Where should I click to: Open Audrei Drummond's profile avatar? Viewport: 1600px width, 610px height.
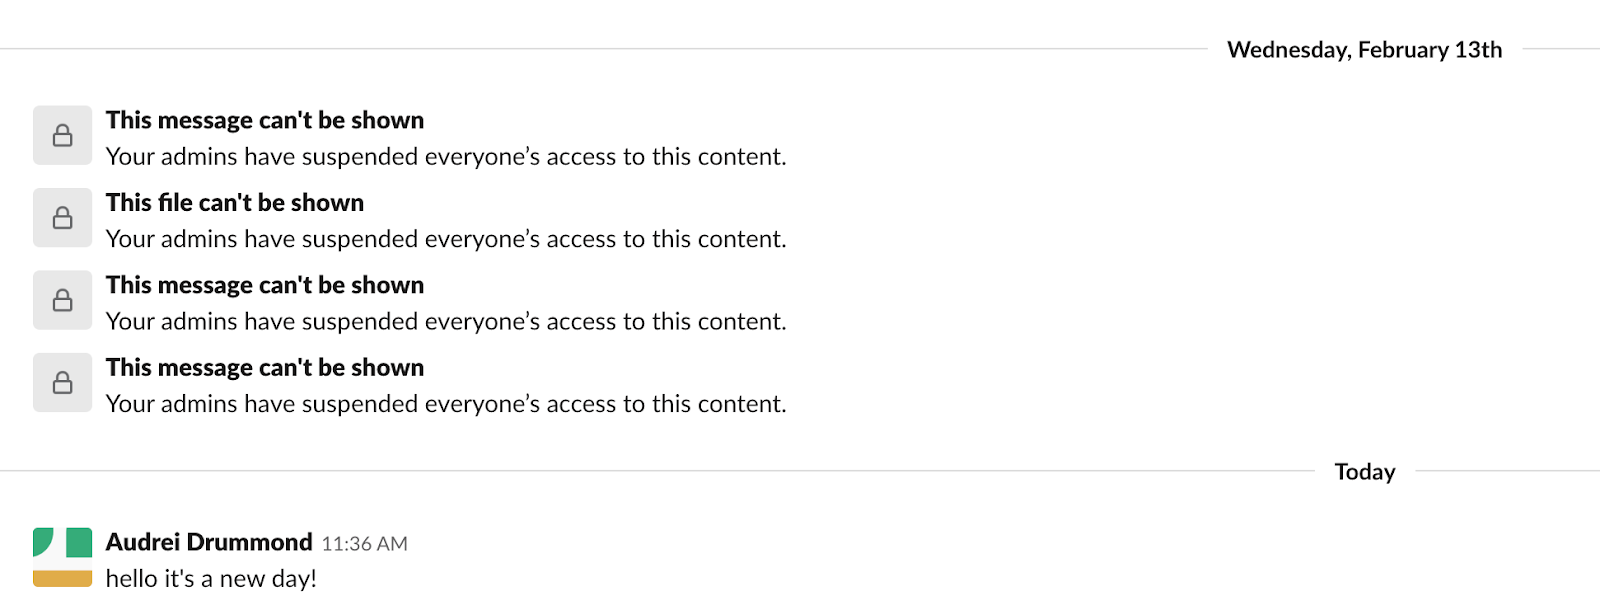62,557
